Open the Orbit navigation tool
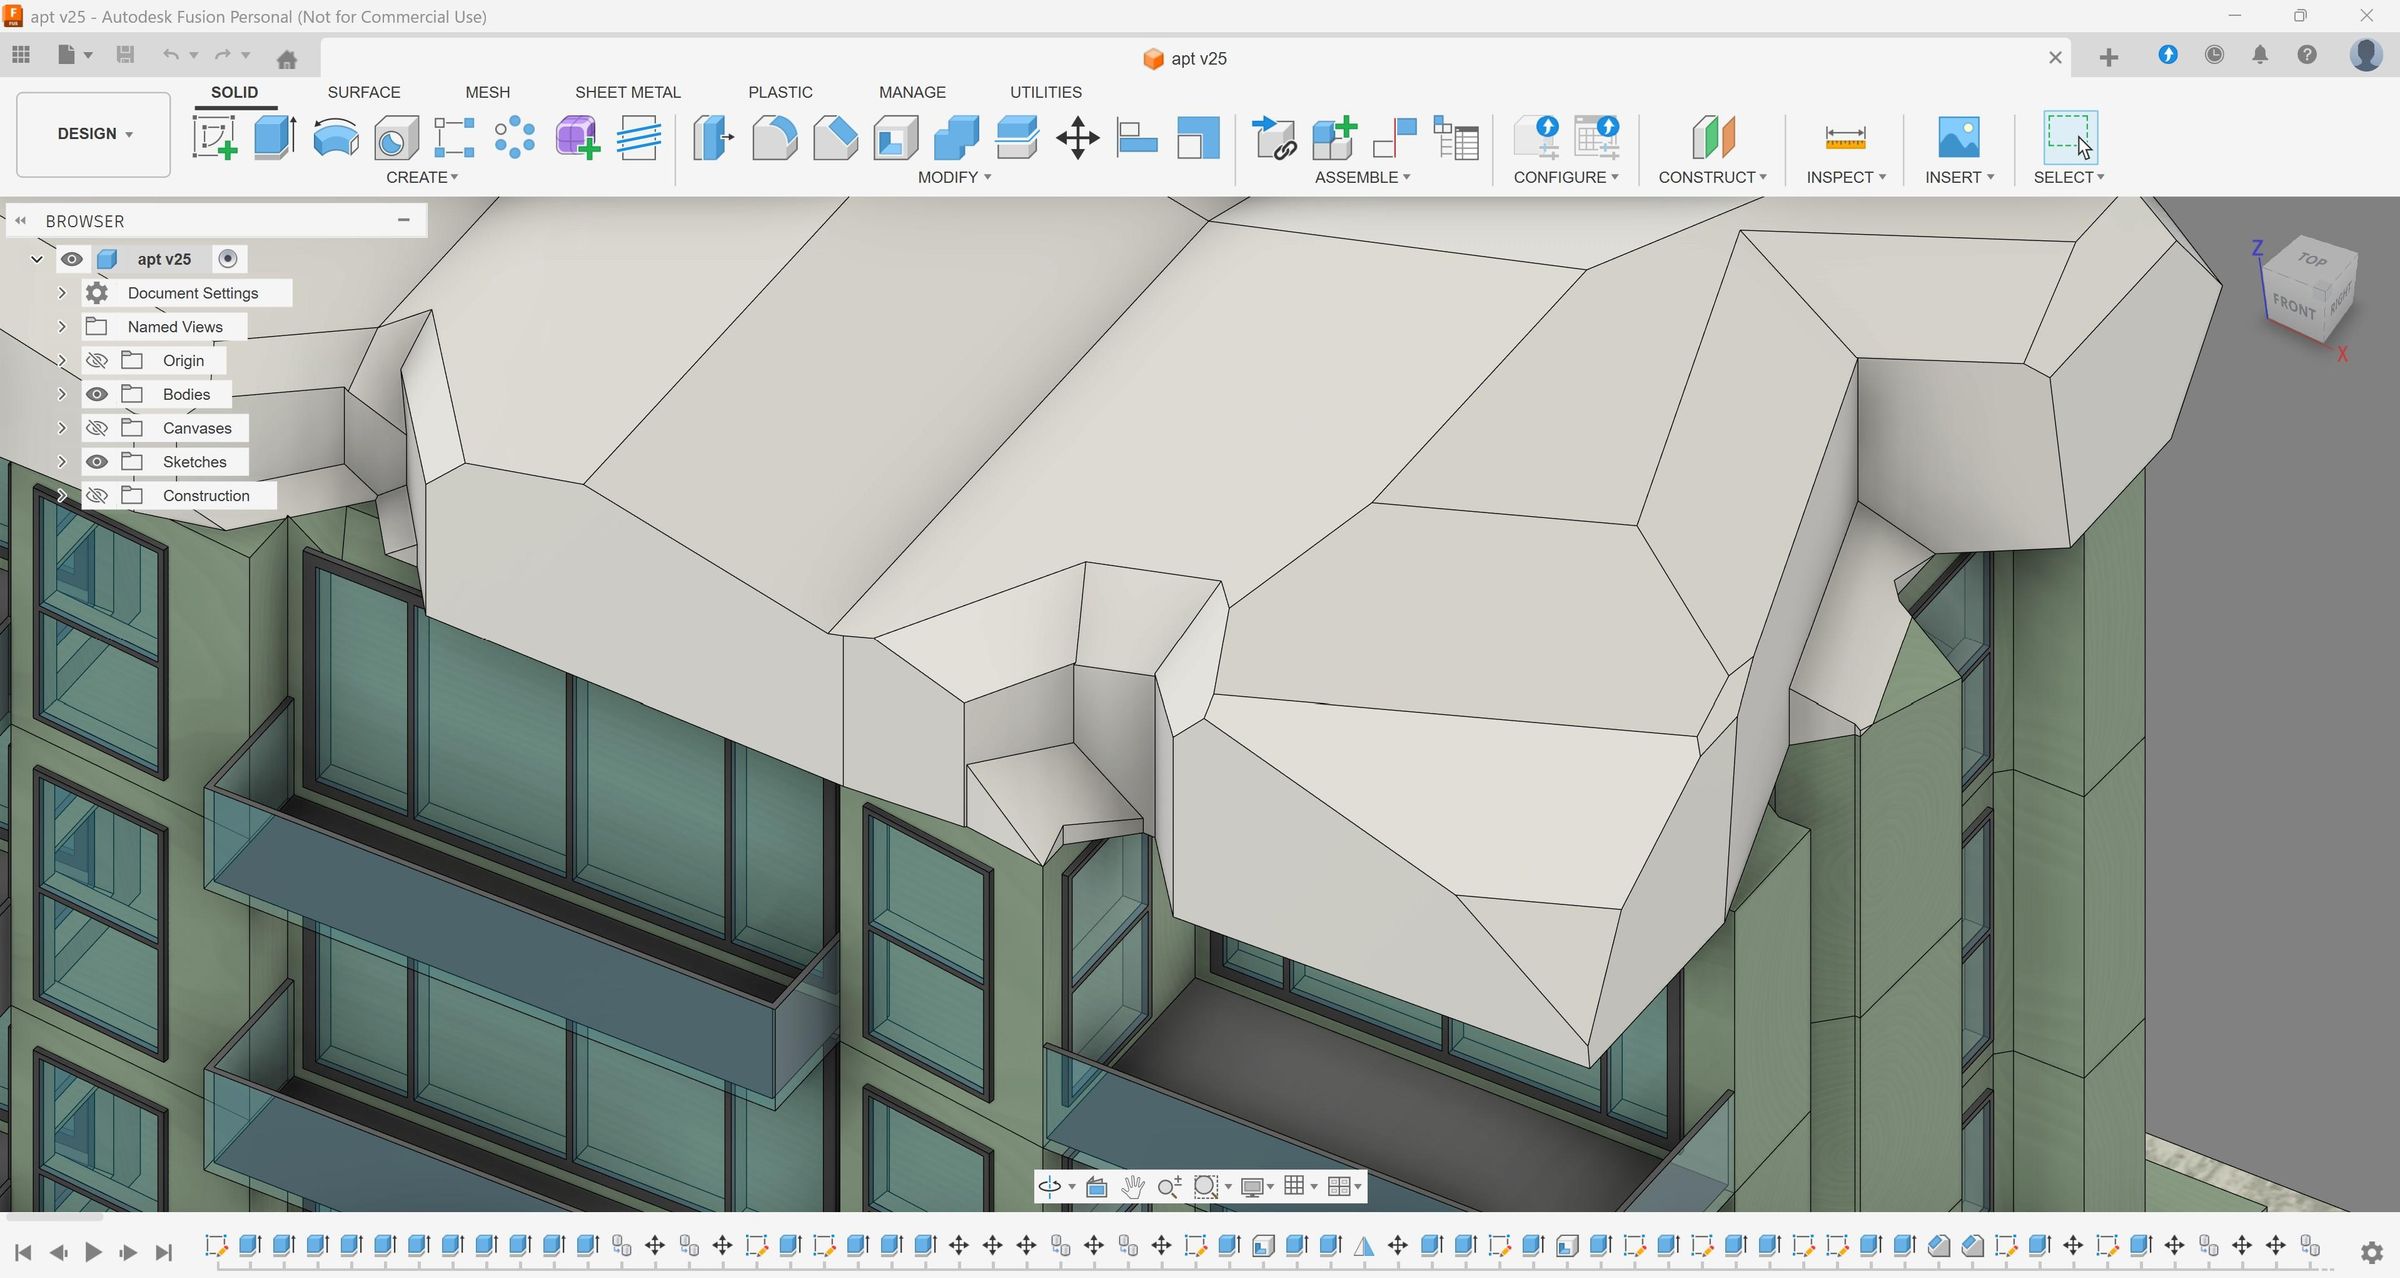The height and width of the screenshot is (1278, 2400). point(1050,1186)
